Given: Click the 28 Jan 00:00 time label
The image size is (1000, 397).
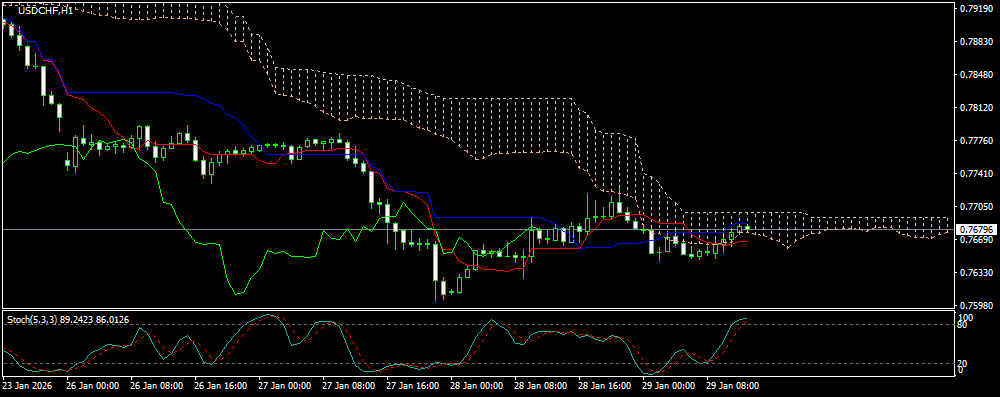Looking at the screenshot, I should pyautogui.click(x=478, y=386).
